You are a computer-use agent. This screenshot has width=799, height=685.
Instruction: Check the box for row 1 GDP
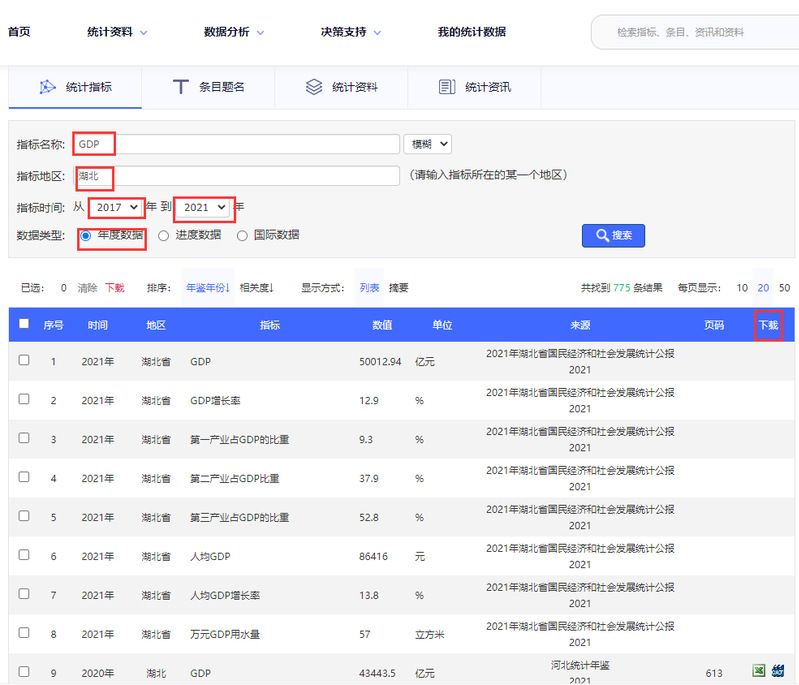[24, 361]
